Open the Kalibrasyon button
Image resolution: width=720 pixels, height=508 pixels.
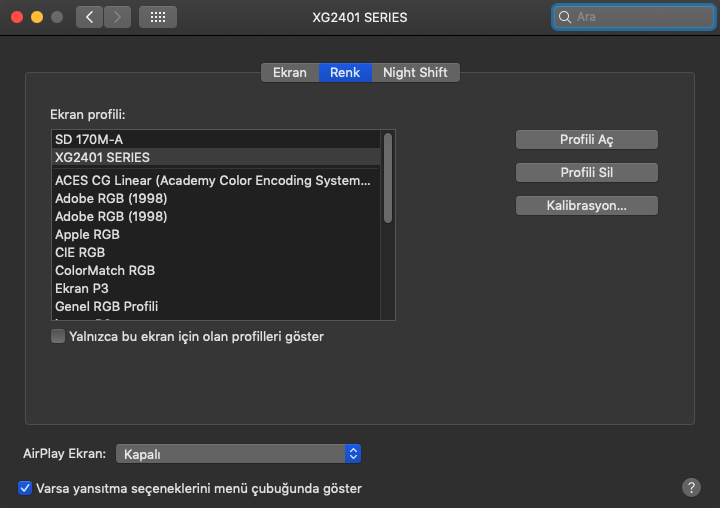(586, 205)
